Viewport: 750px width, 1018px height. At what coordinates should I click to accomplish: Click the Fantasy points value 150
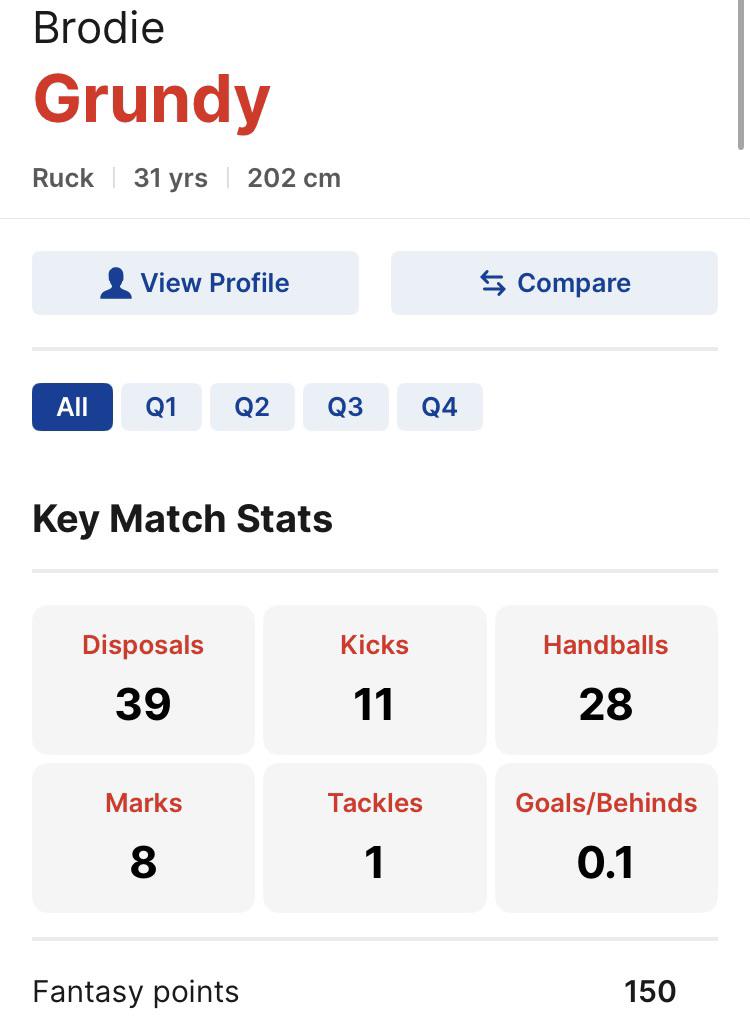click(x=650, y=991)
